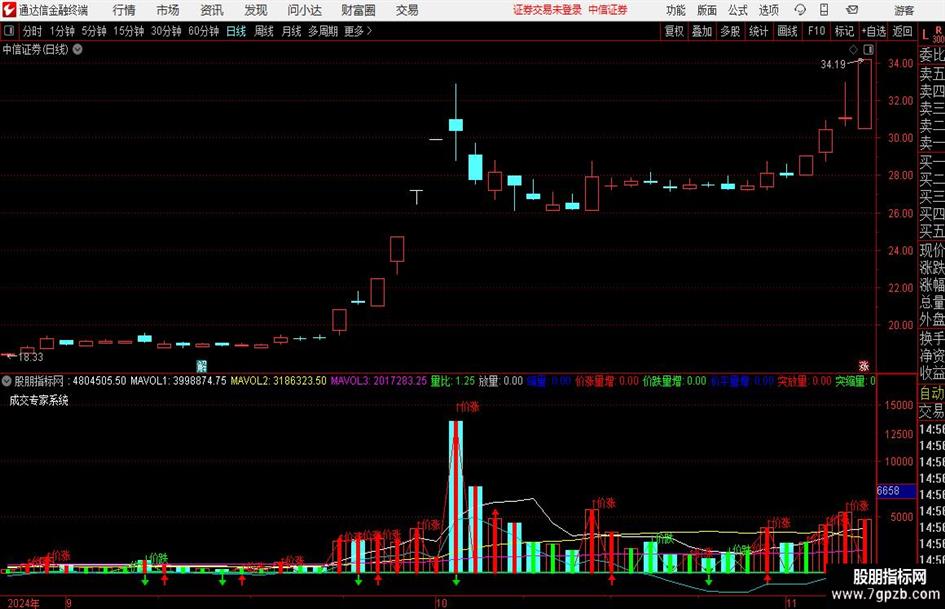Add stock with +自选 button
This screenshot has width=945, height=609.
pos(874,31)
